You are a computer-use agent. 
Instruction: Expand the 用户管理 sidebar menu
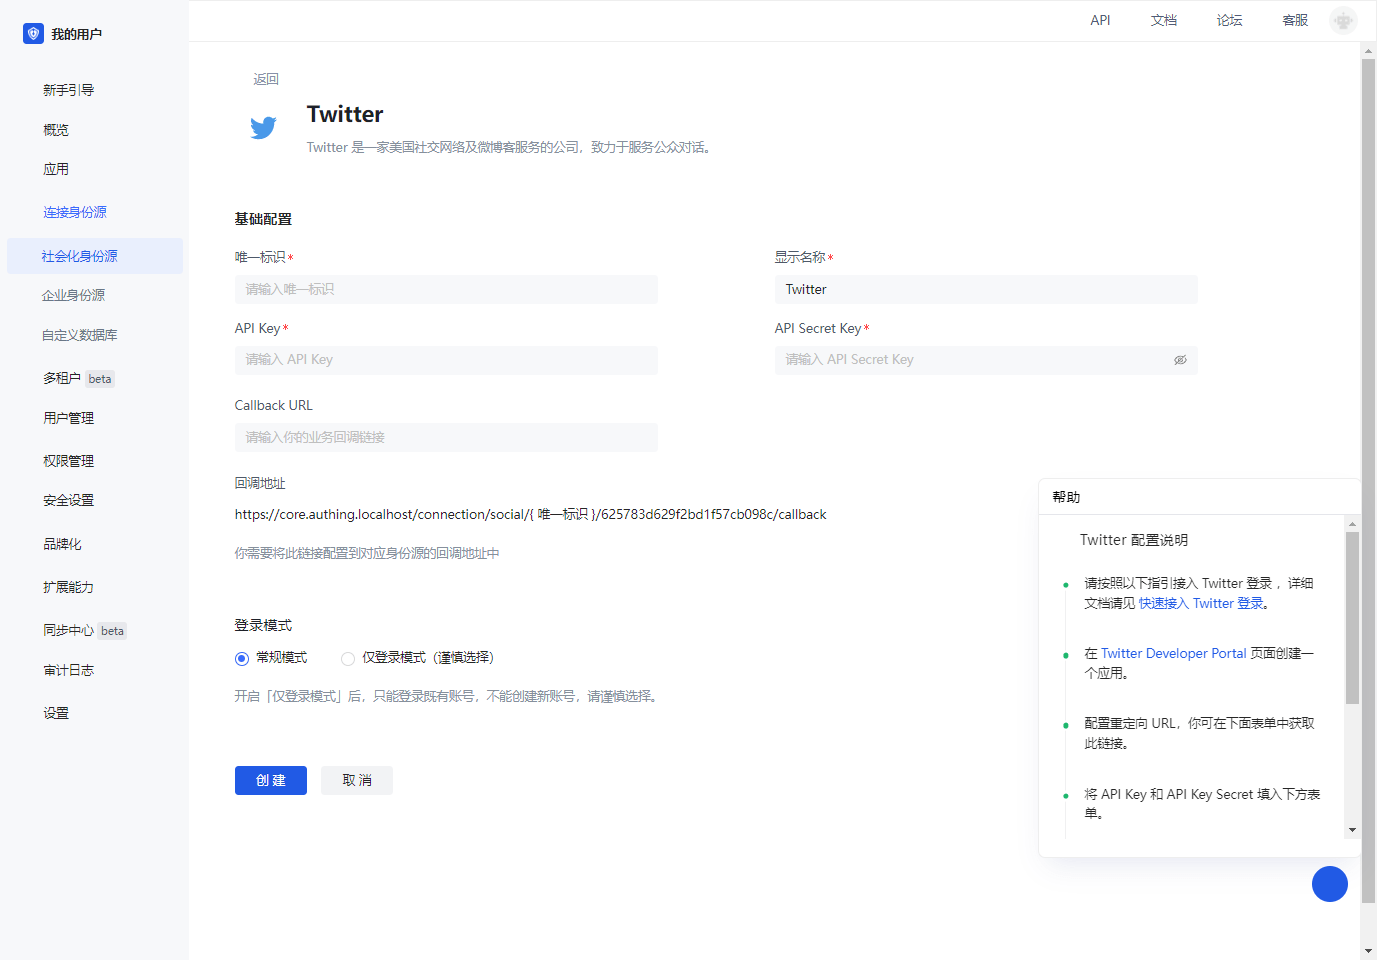coord(68,418)
